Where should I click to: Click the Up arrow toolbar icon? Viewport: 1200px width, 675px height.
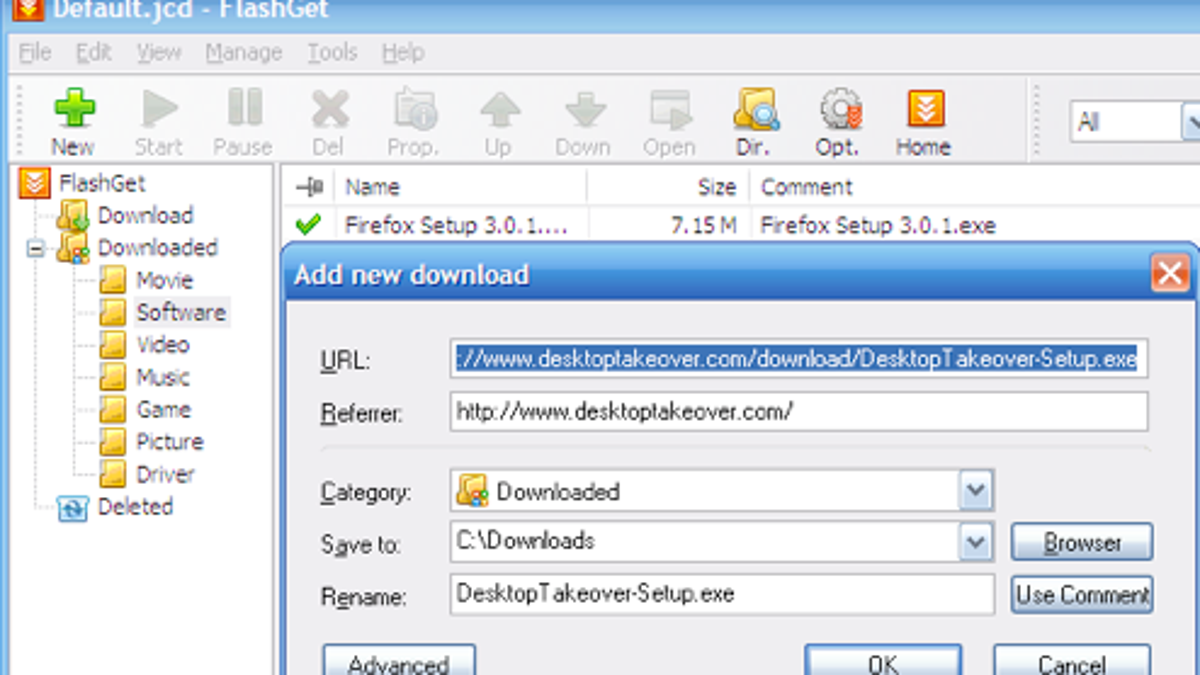click(x=498, y=122)
